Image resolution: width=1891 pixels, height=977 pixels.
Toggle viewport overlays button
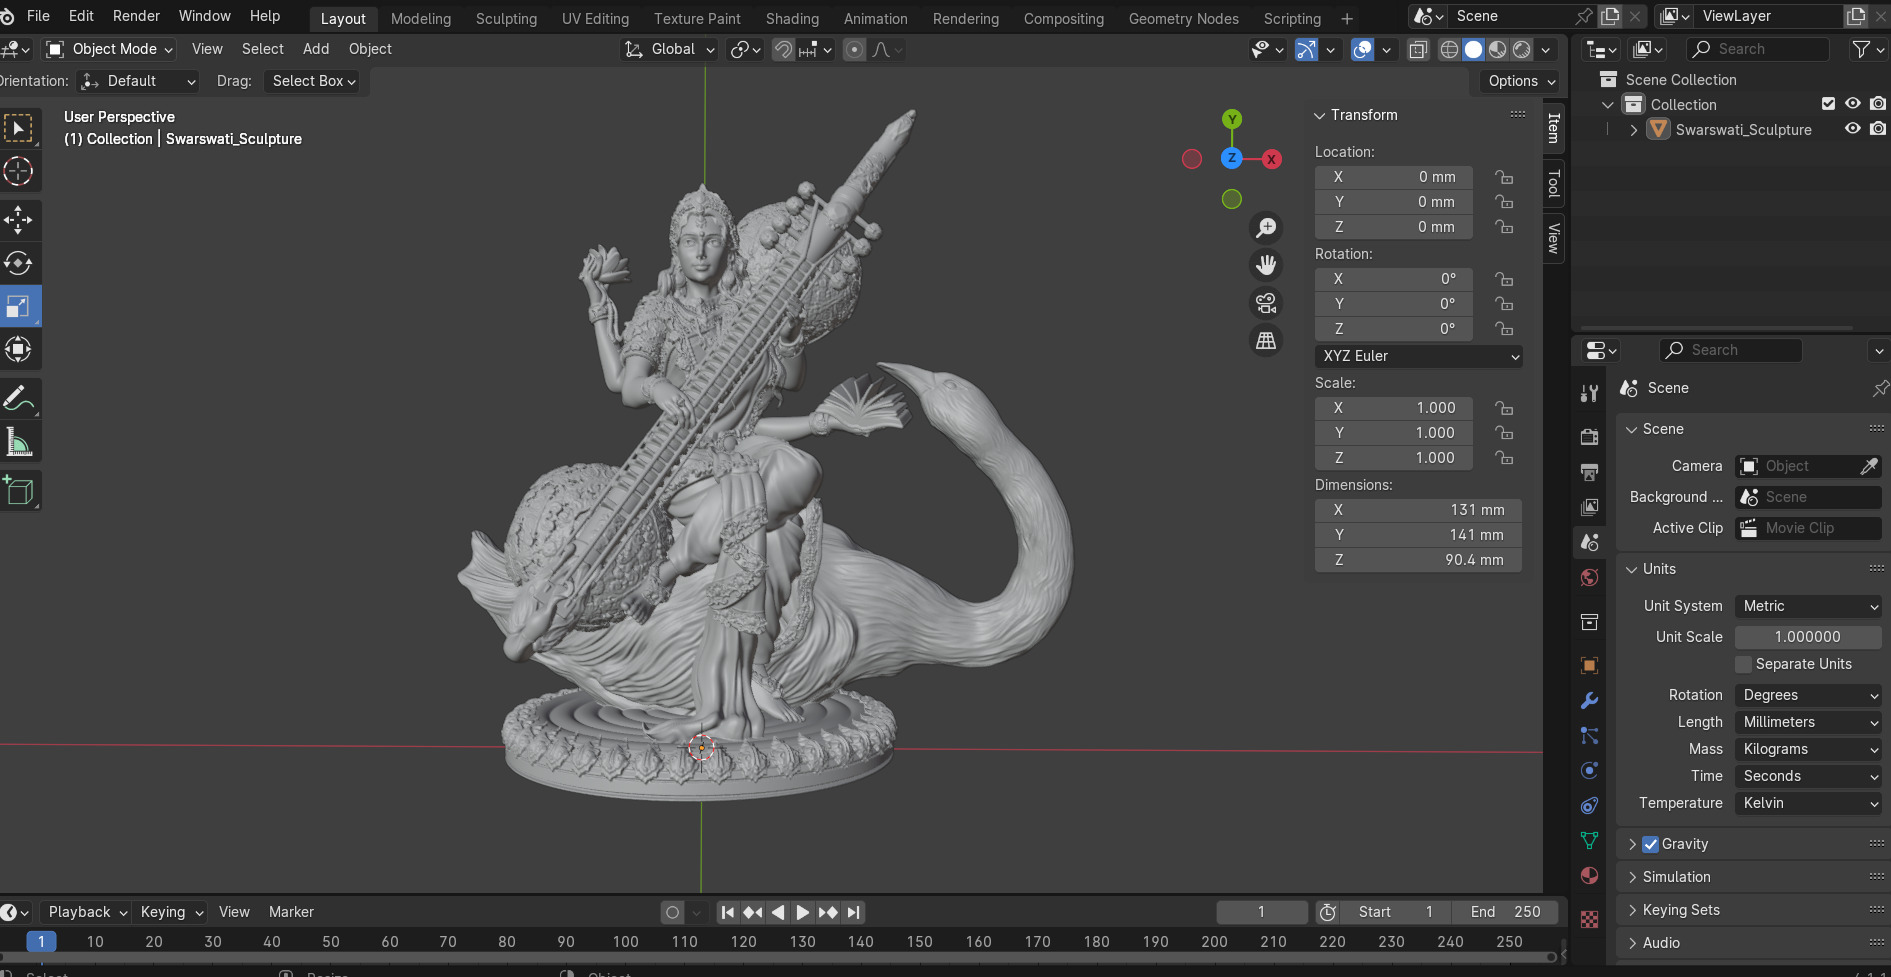1362,49
